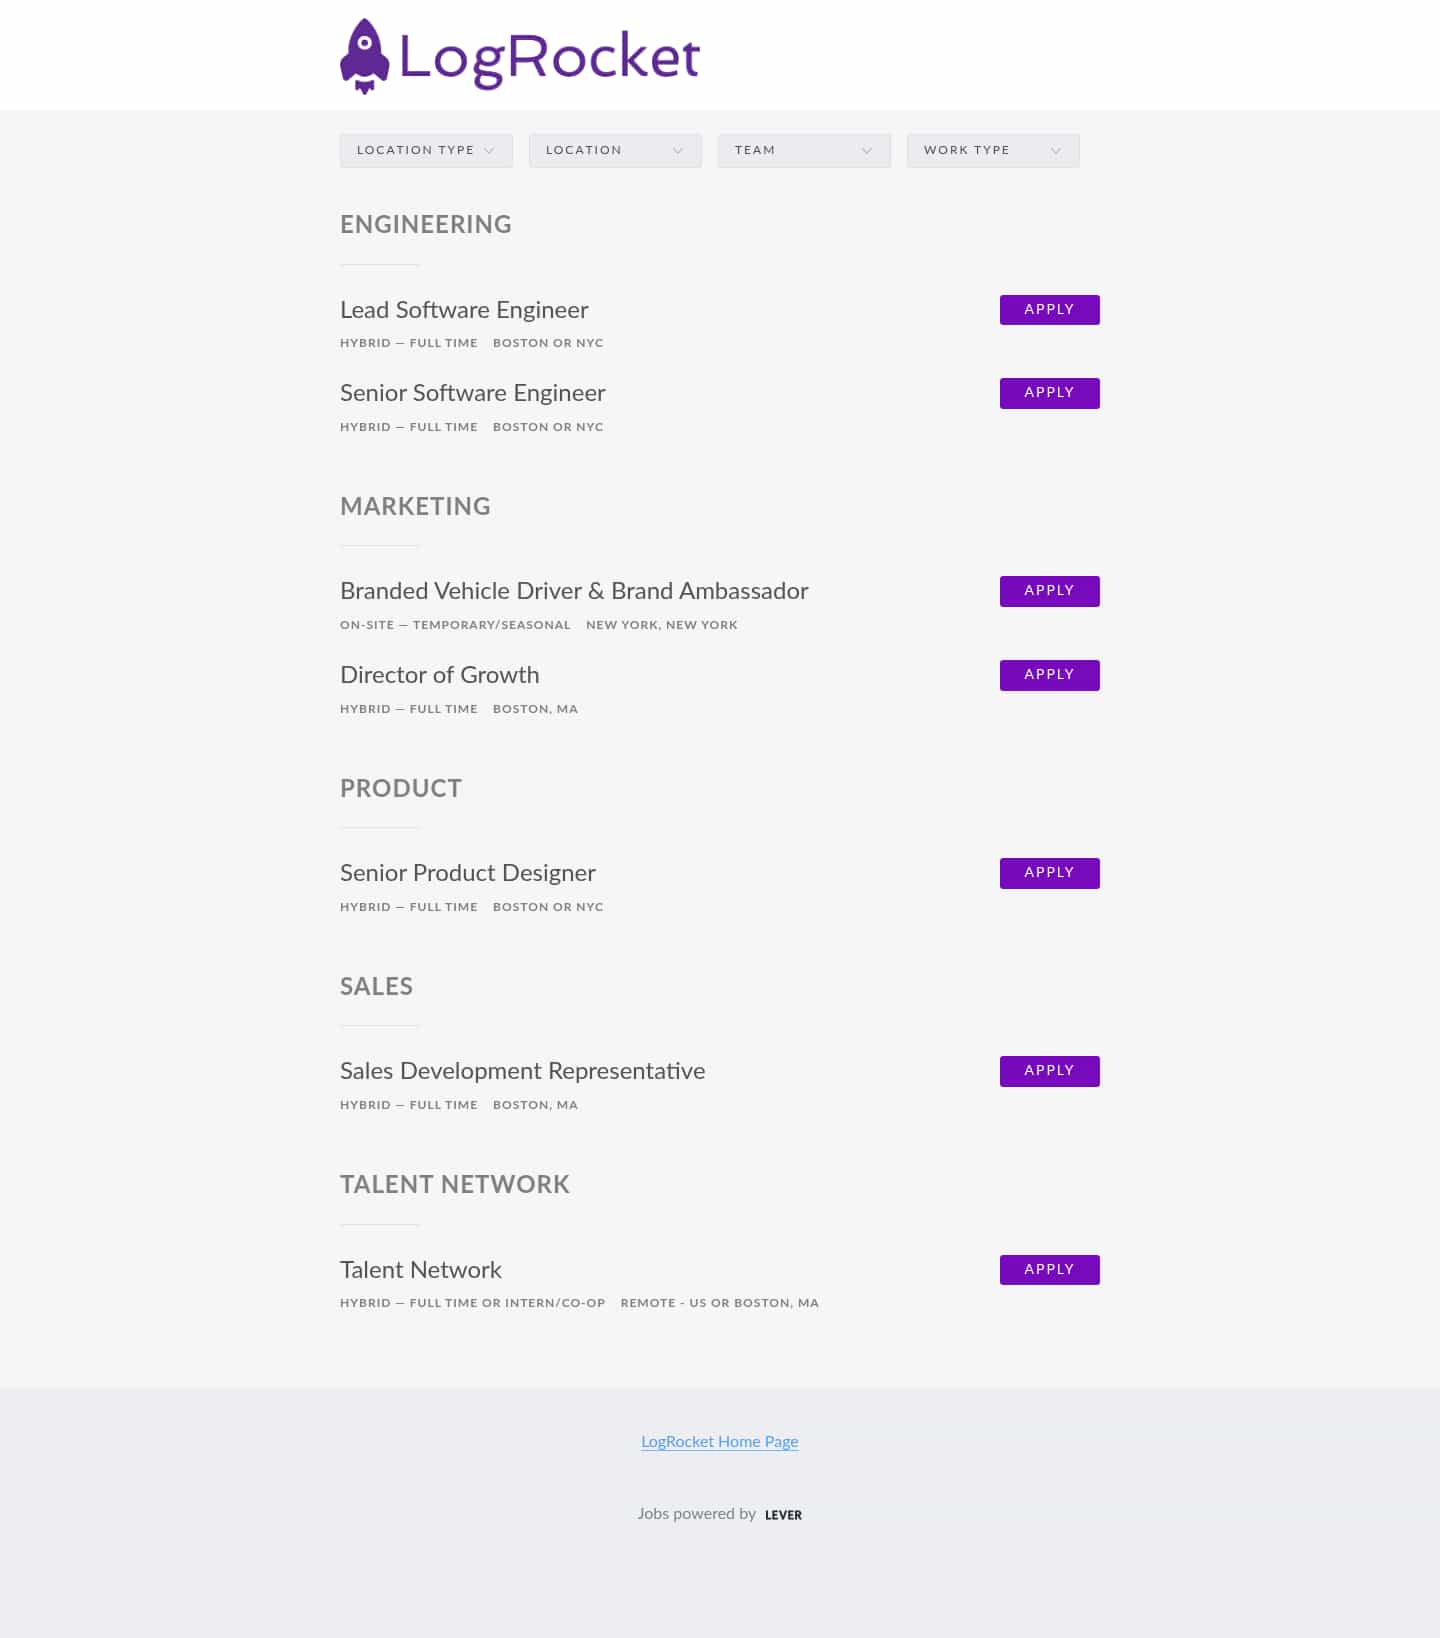Open the Senior Product Designer job details
This screenshot has width=1440, height=1638.
click(467, 873)
